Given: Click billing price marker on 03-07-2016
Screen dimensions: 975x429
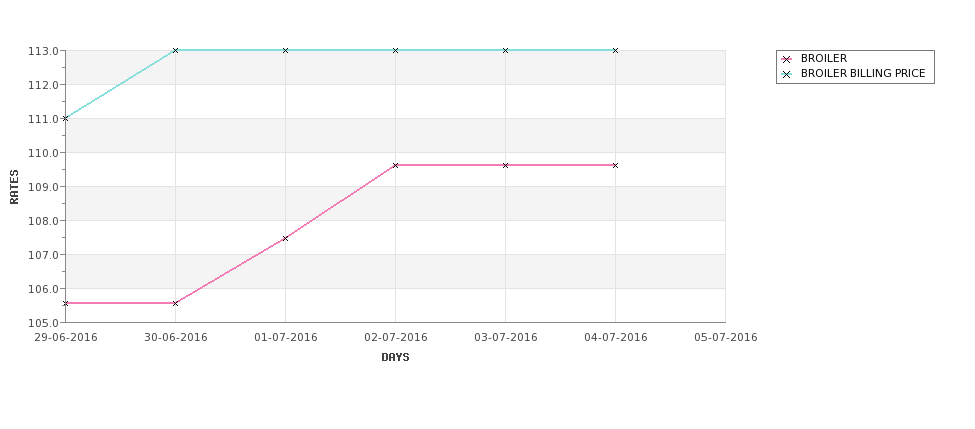Looking at the screenshot, I should 506,50.
